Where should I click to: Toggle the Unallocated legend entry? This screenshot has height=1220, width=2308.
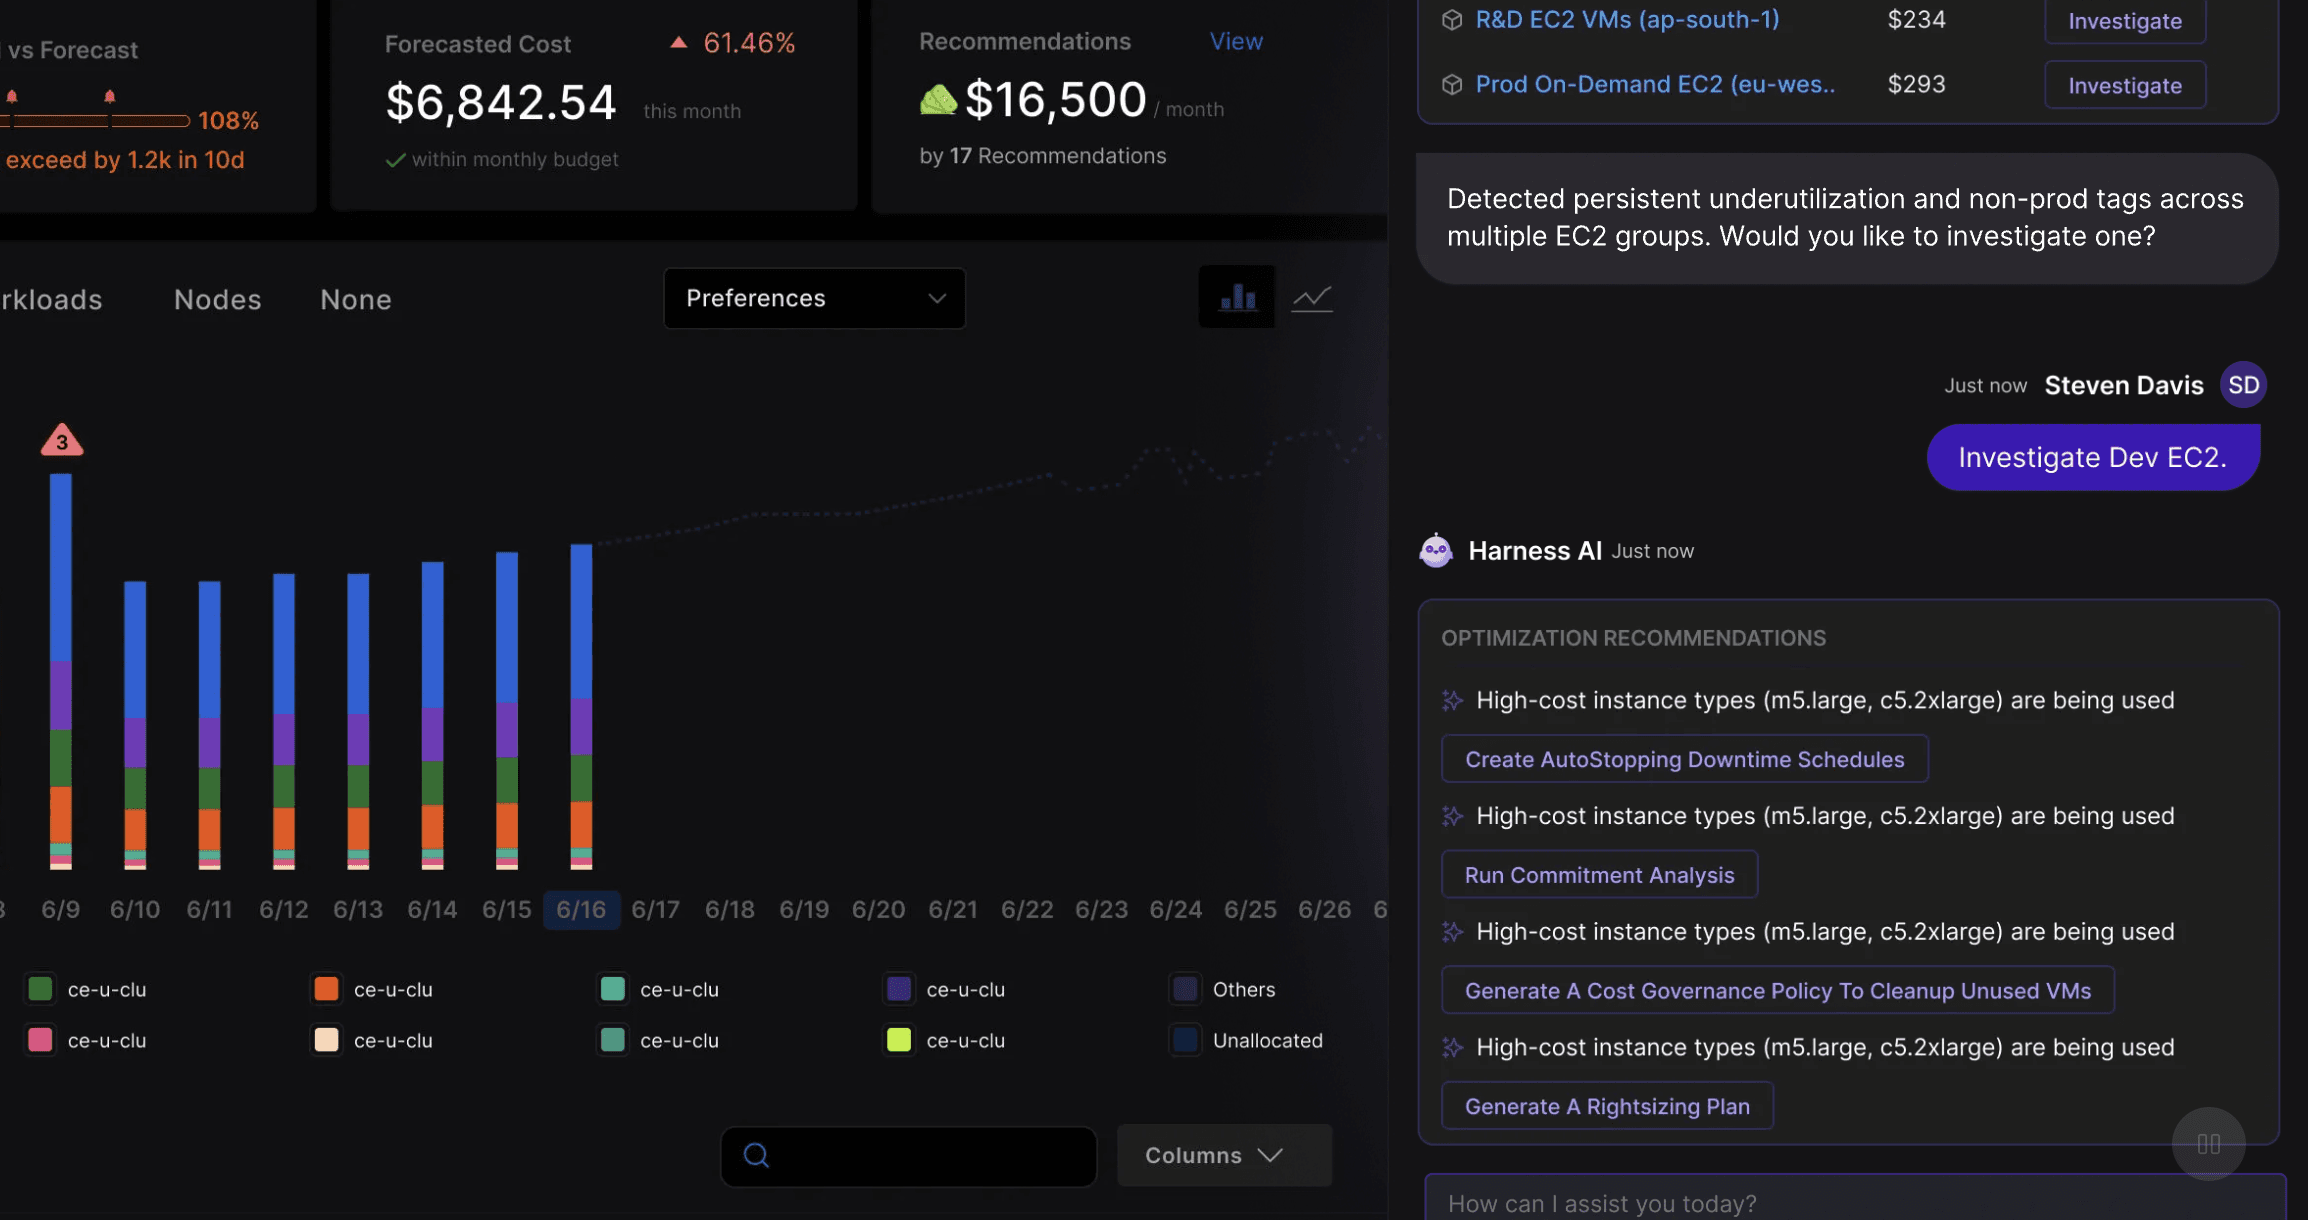[x=1247, y=1040]
